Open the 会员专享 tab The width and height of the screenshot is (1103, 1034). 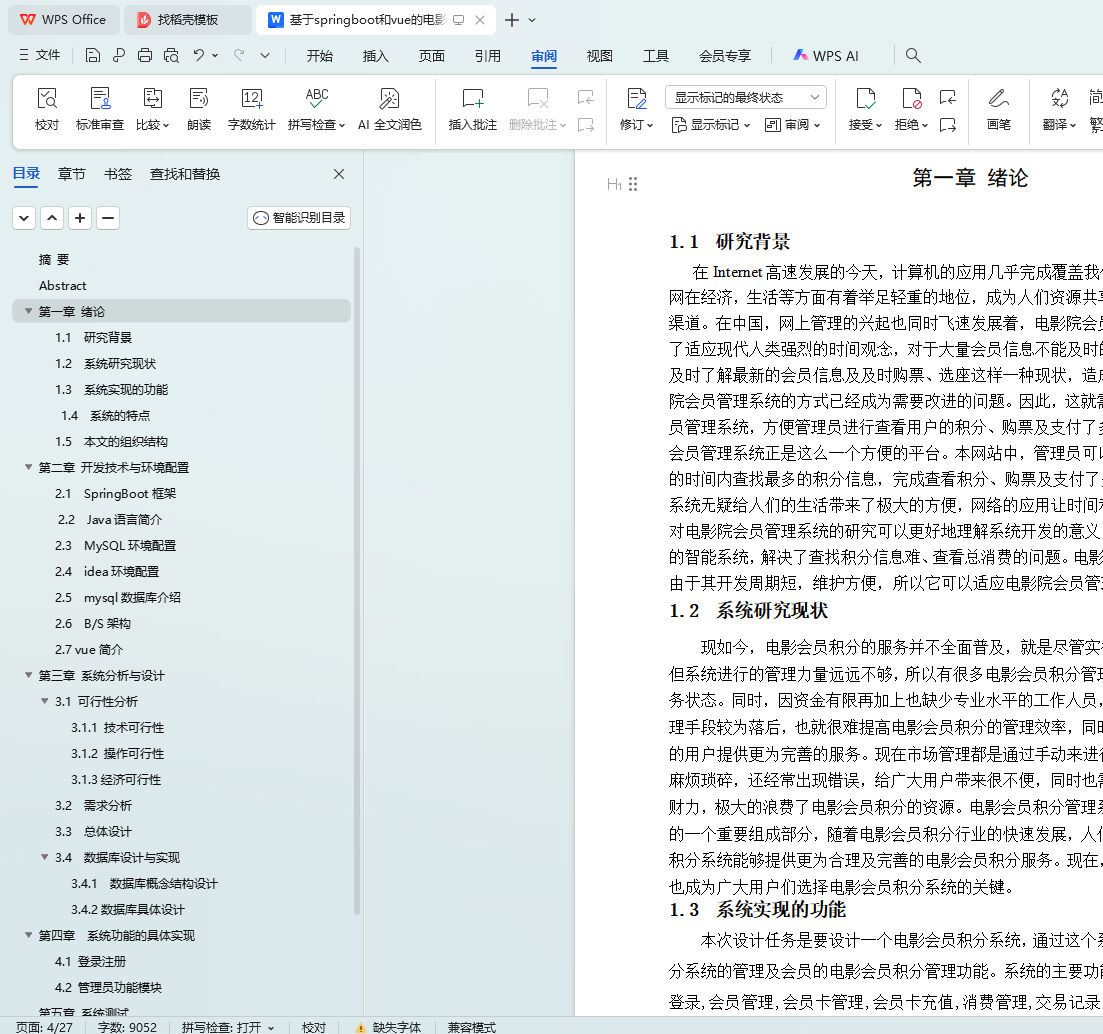point(725,56)
